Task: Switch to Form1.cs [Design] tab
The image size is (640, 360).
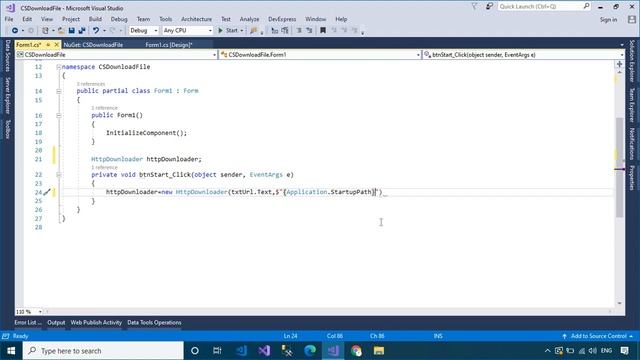Action: [169, 45]
